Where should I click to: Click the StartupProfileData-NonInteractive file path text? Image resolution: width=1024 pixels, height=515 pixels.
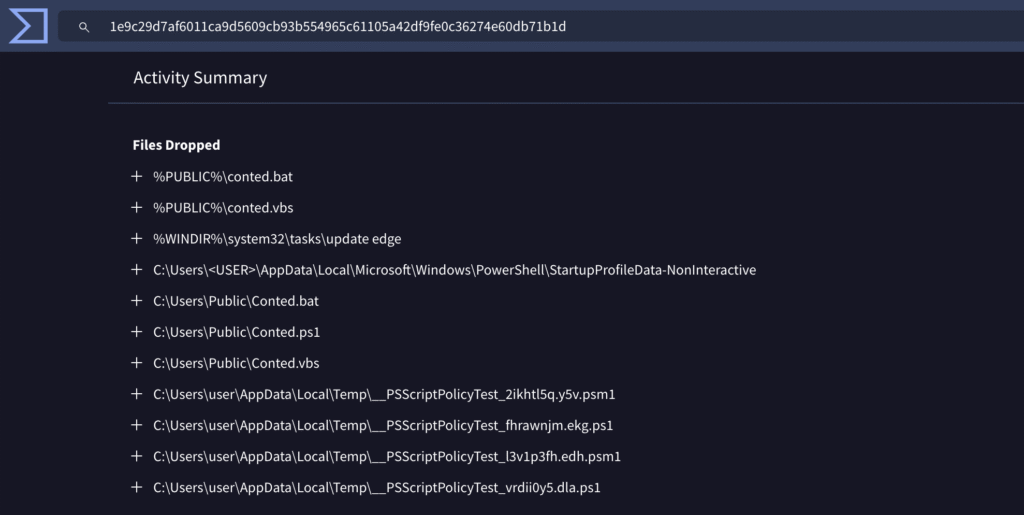[x=454, y=270]
